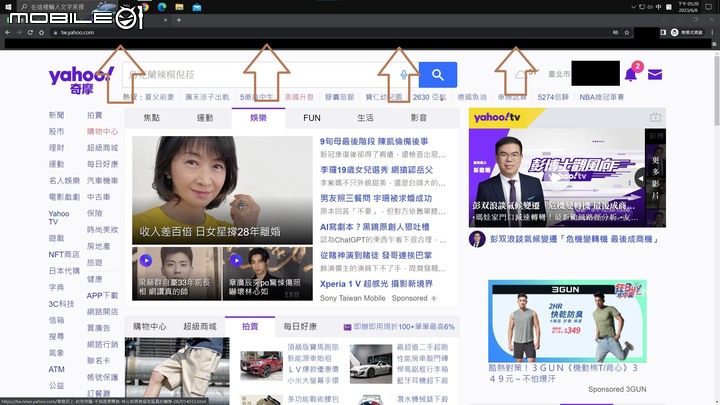Select the 運動 tab

[x=205, y=118]
